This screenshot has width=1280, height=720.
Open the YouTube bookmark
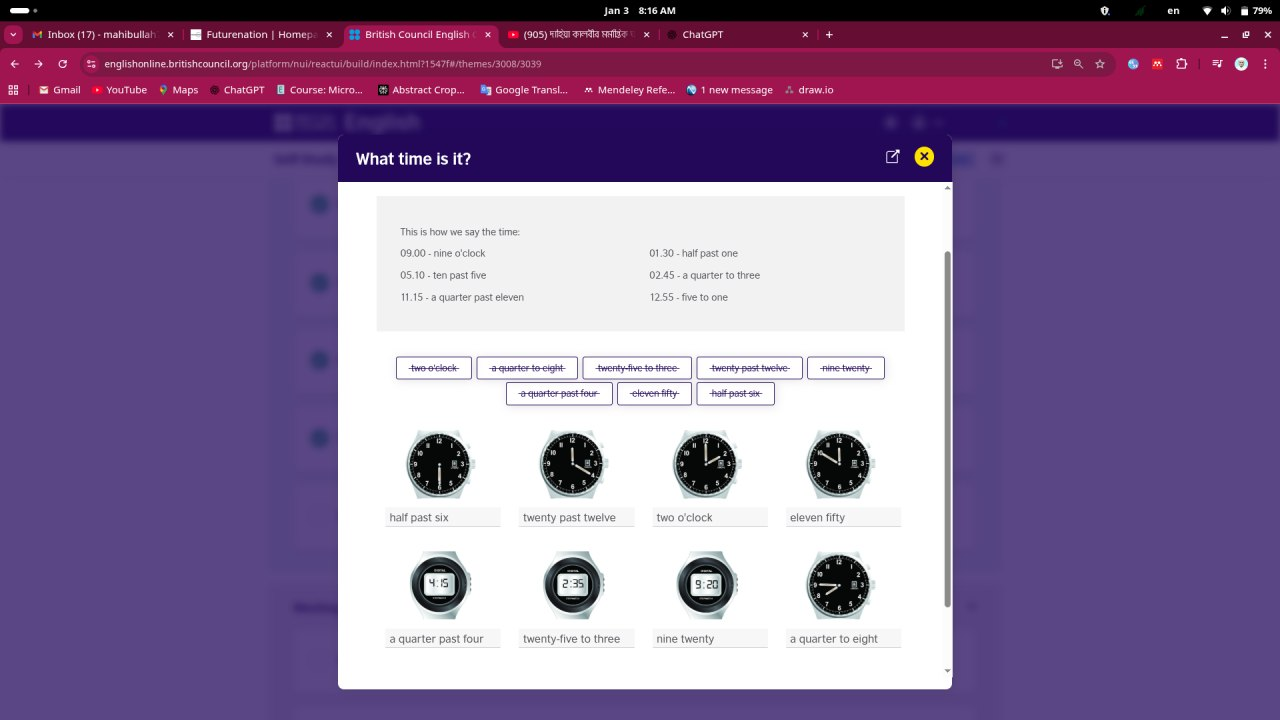(x=119, y=90)
